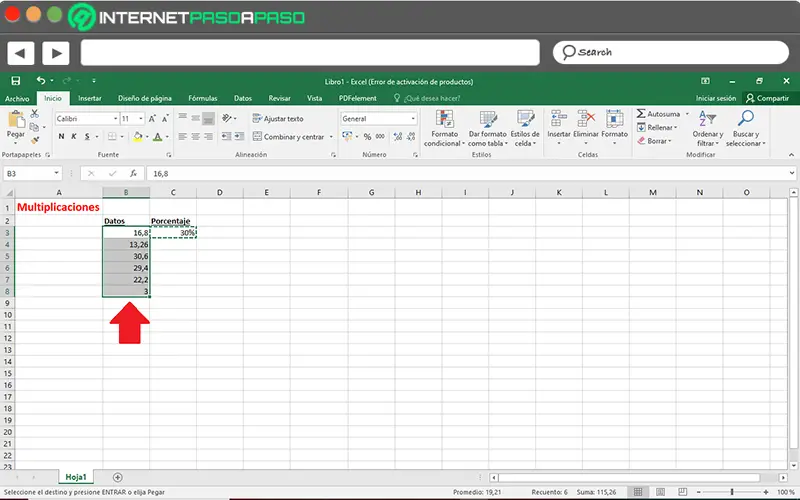Toggle bold N formatting
Viewport: 800px width, 500px height.
61,136
